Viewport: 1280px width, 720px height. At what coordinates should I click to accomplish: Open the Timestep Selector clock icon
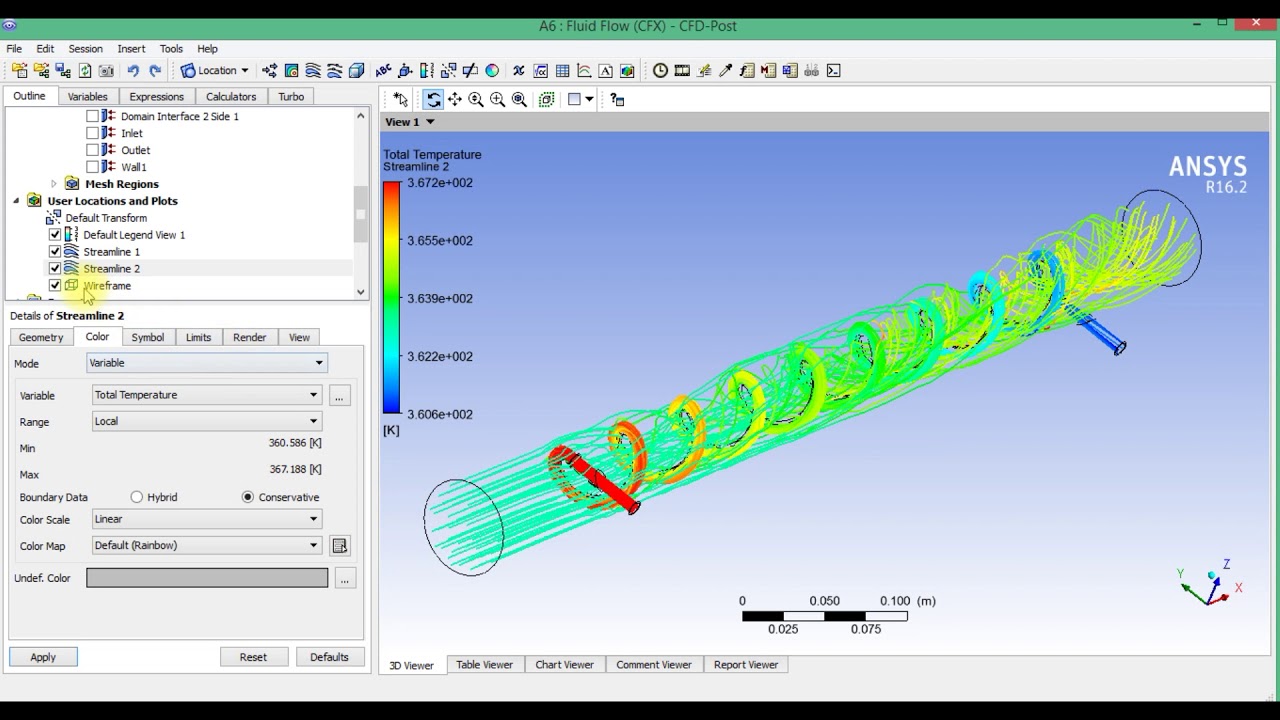pyautogui.click(x=660, y=71)
